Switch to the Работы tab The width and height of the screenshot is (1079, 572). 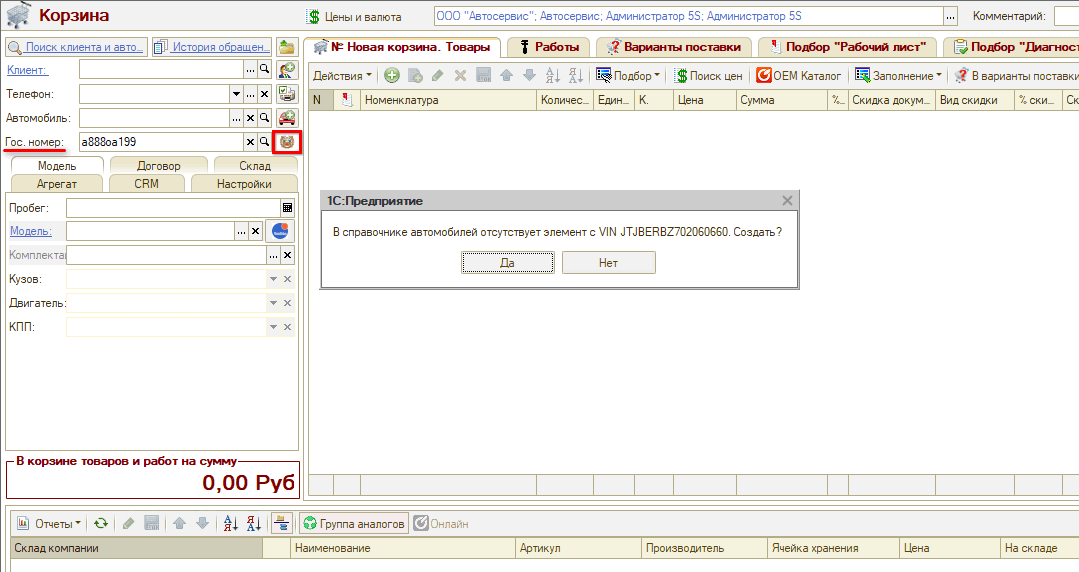(x=549, y=47)
